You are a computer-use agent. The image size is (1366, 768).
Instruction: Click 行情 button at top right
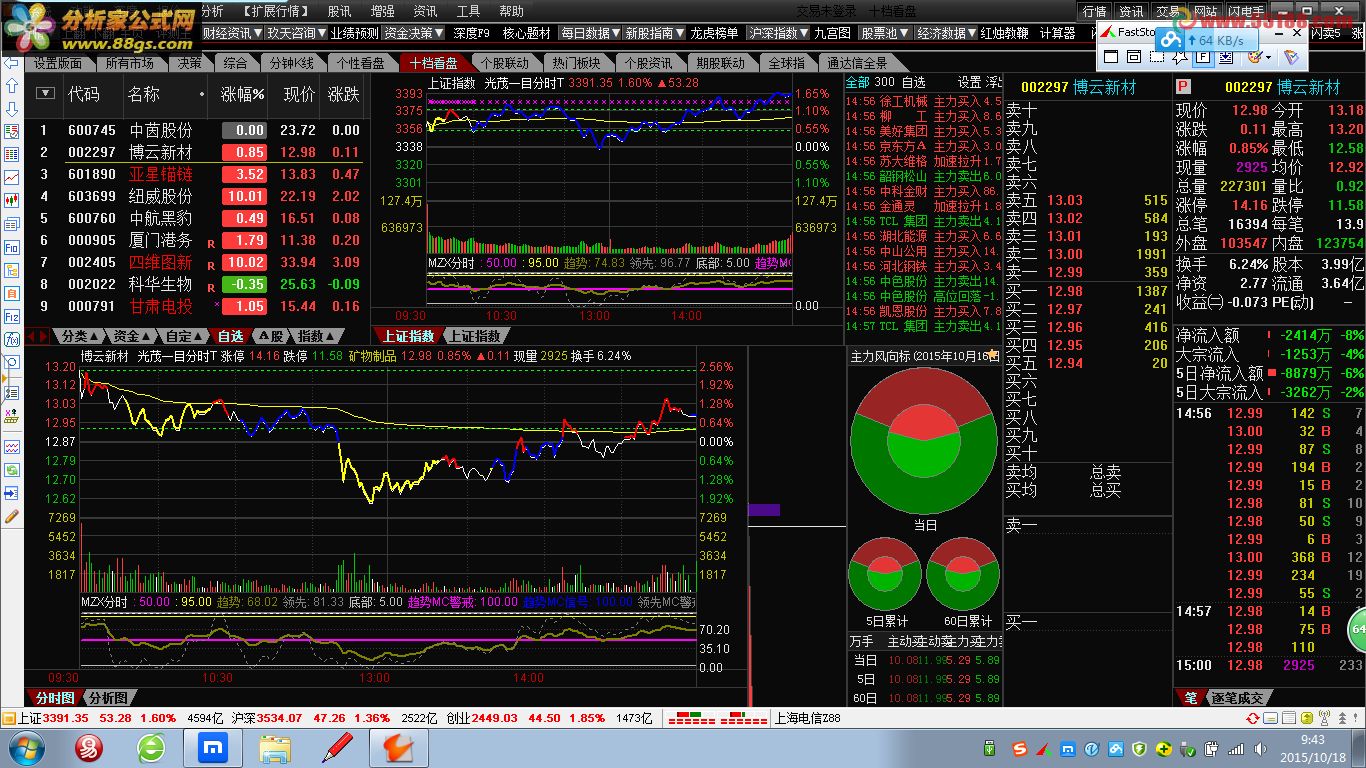1095,12
